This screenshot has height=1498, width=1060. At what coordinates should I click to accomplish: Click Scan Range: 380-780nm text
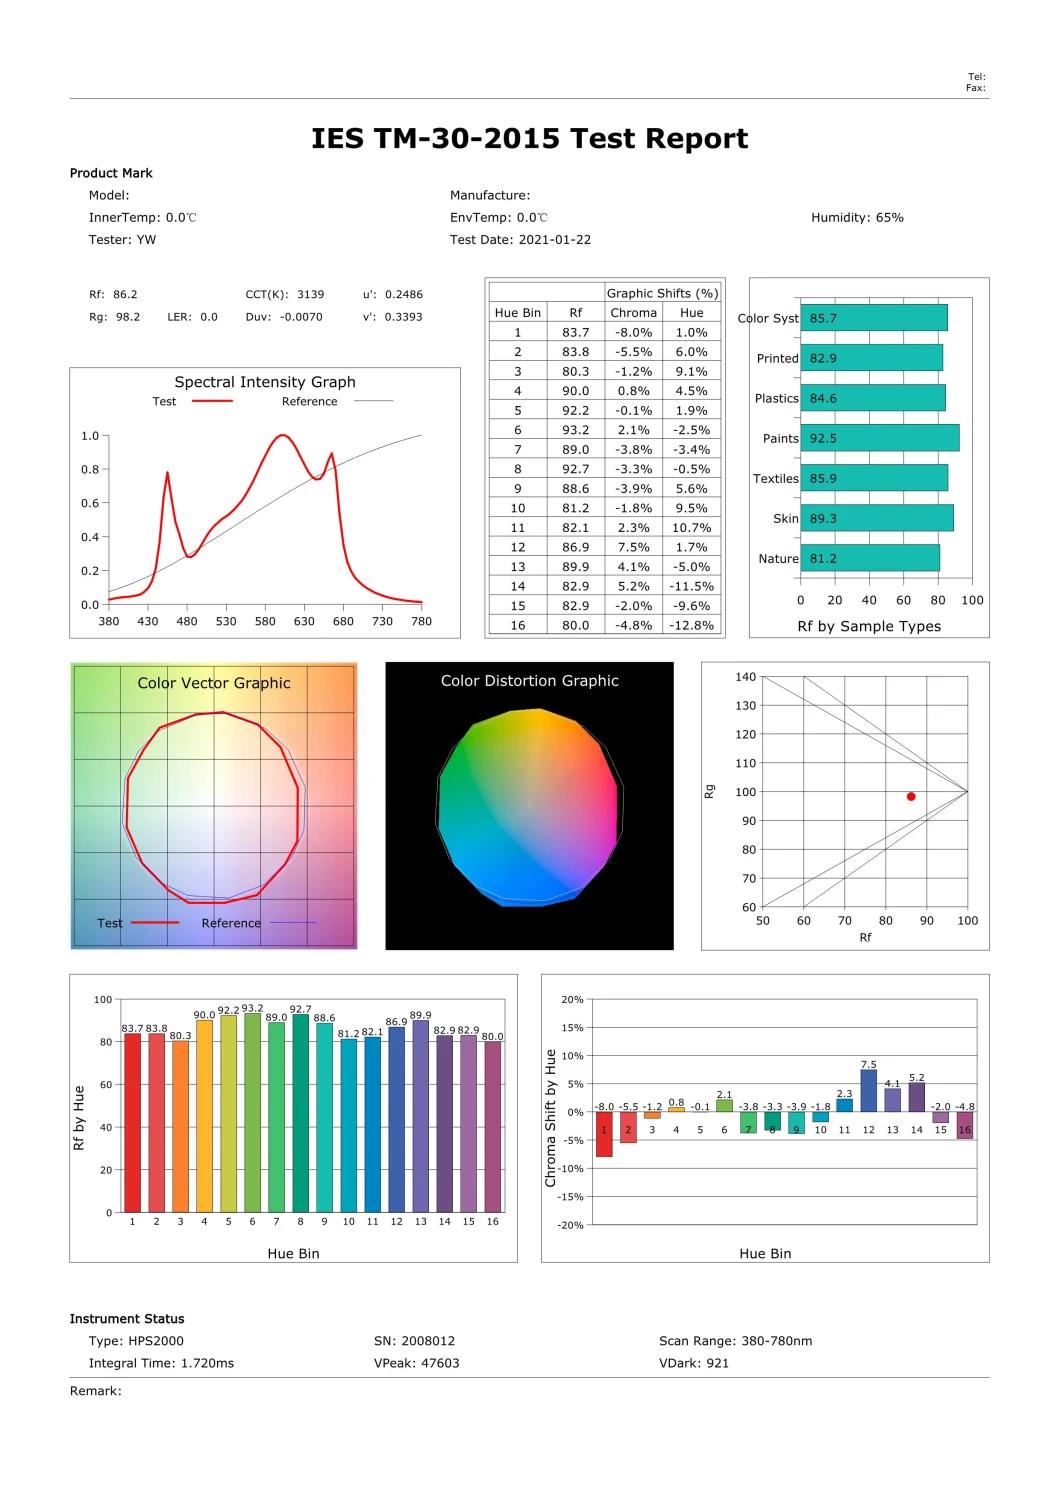(736, 1341)
